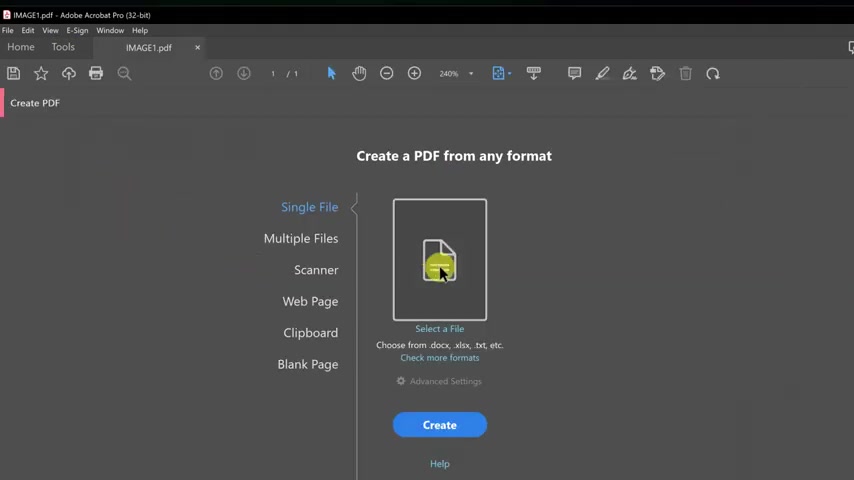This screenshot has width=854, height=480.
Task: Add a comment with sticky note icon
Action: [575, 74]
